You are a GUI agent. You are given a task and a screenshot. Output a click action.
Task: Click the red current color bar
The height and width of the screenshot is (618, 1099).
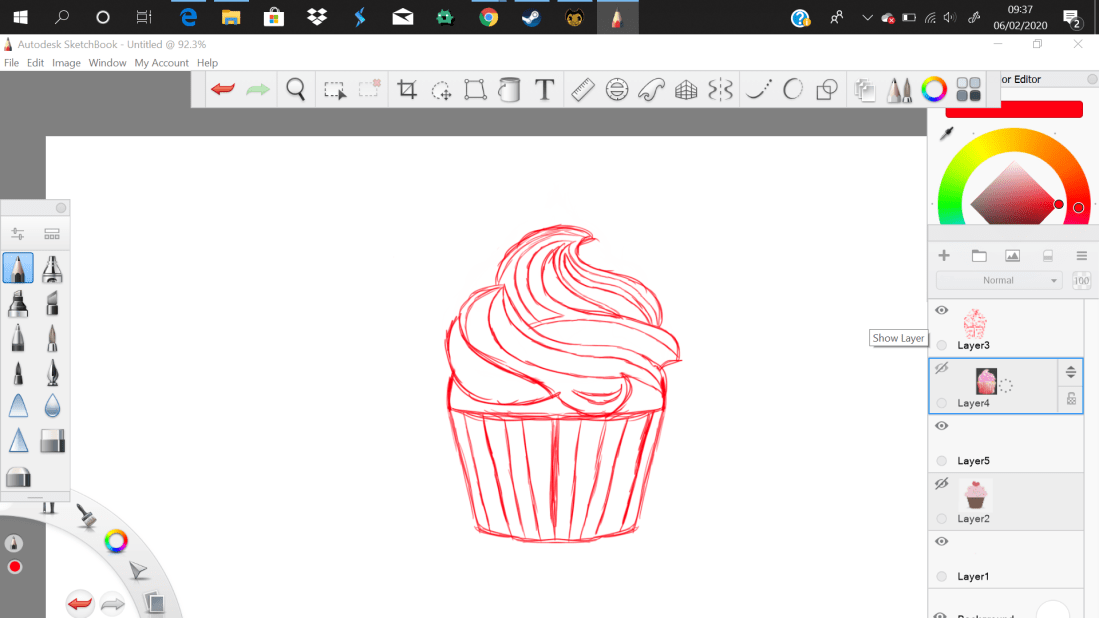coord(1013,109)
